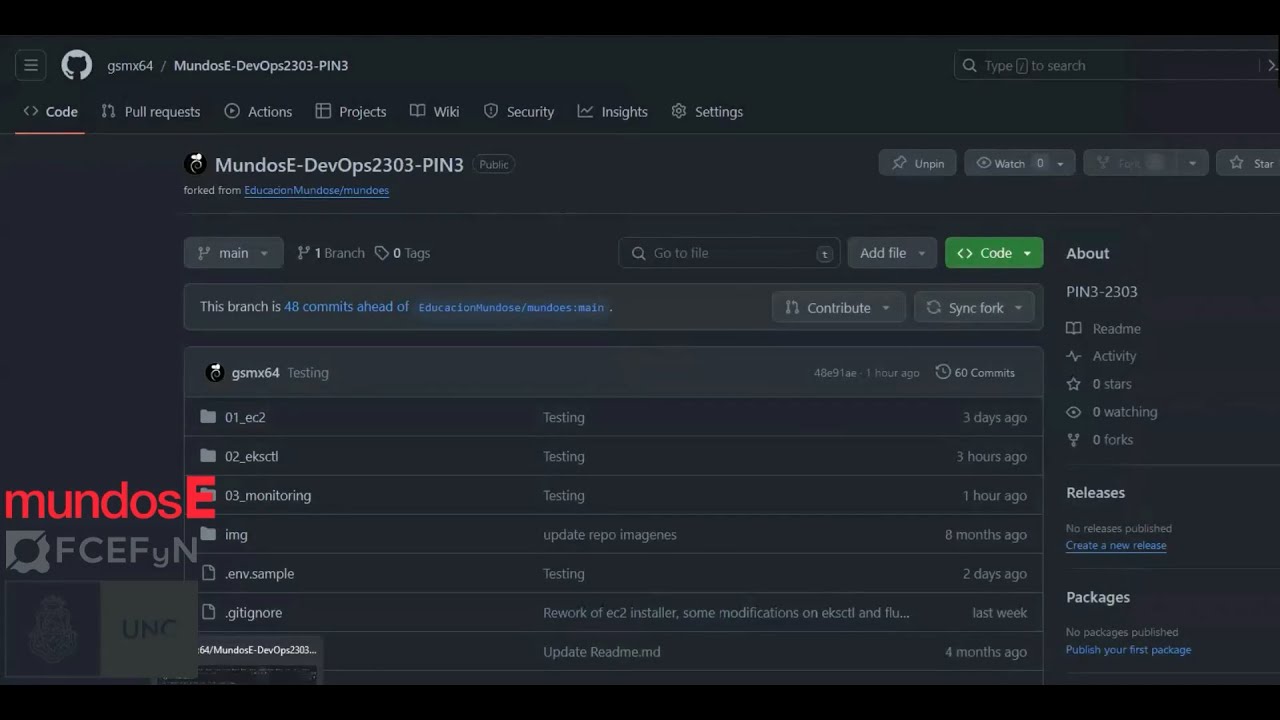Switch to the Code tab
Viewport: 1280px width, 720px height.
pyautogui.click(x=50, y=112)
